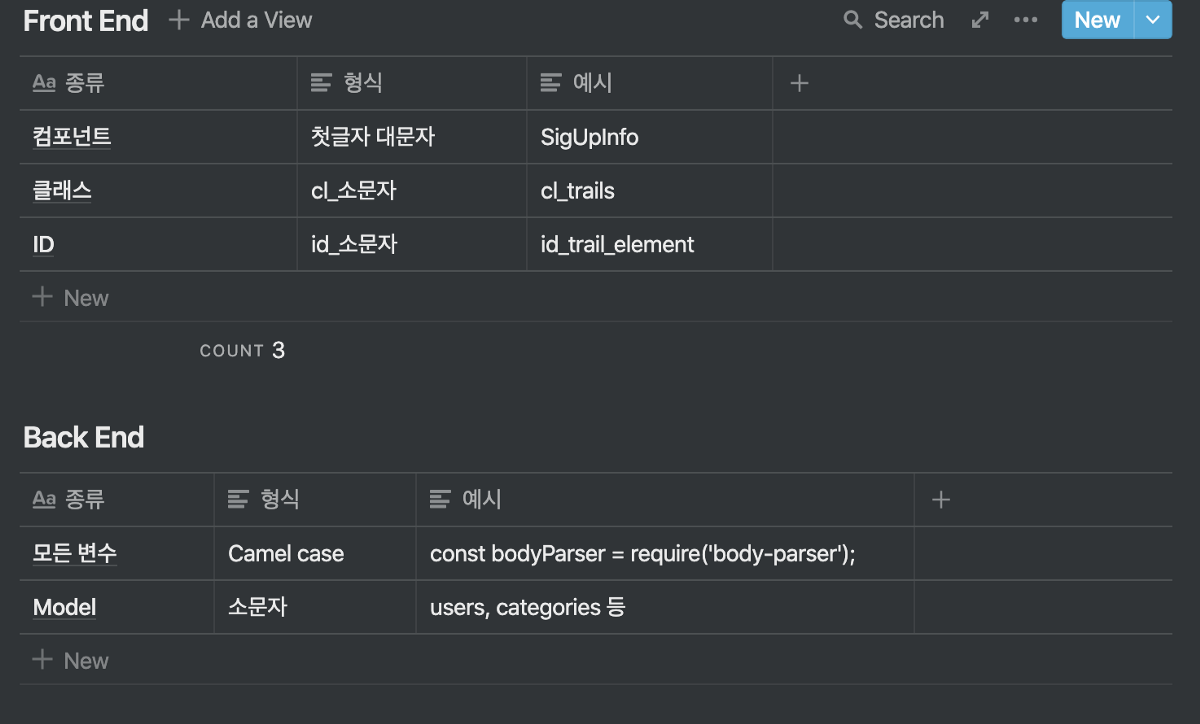
Task: Add a row with + New under Back End
Action: 72,660
